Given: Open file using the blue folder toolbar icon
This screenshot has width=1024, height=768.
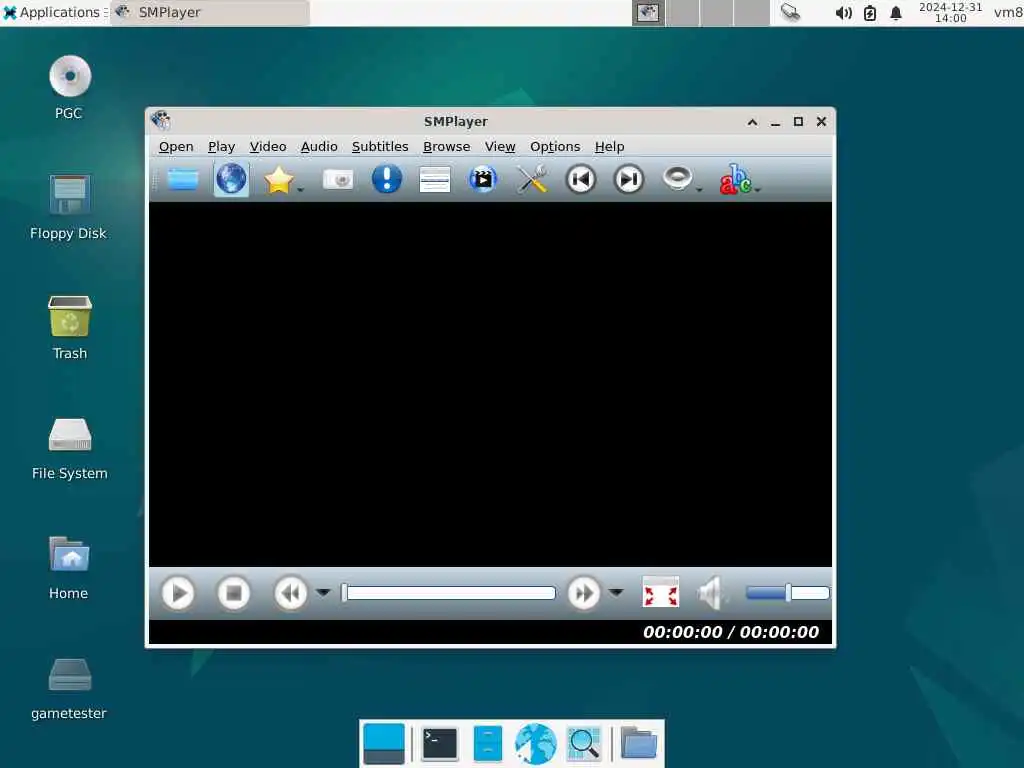Looking at the screenshot, I should (183, 179).
